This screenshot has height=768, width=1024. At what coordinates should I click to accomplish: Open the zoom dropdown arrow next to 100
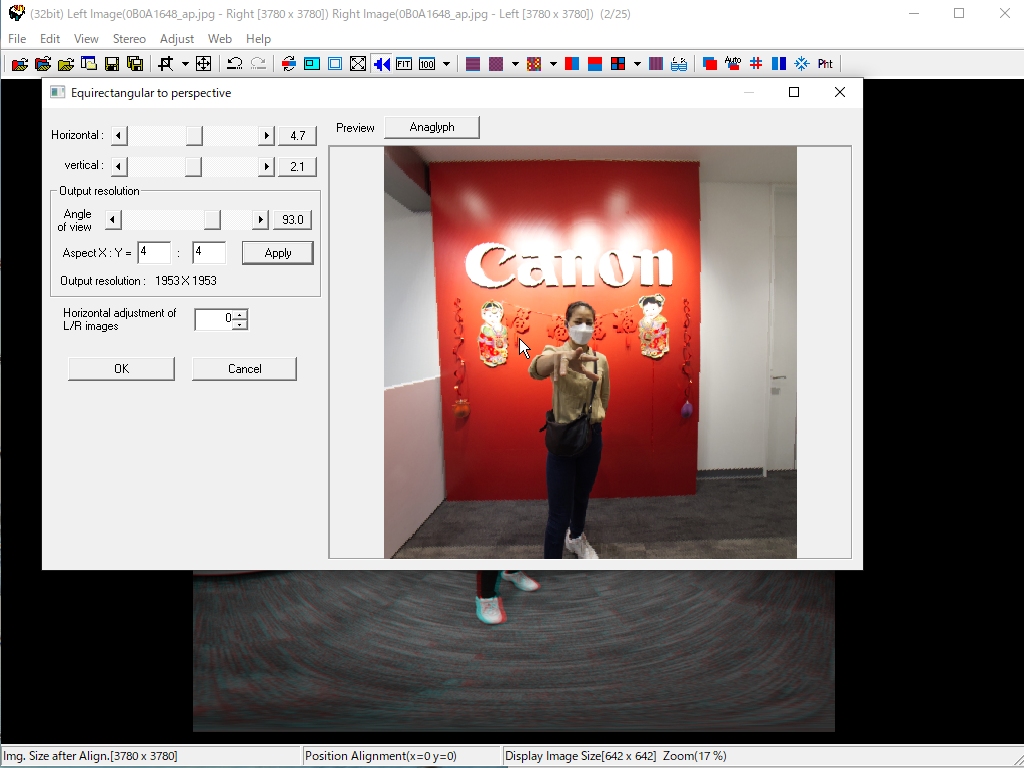pos(446,63)
